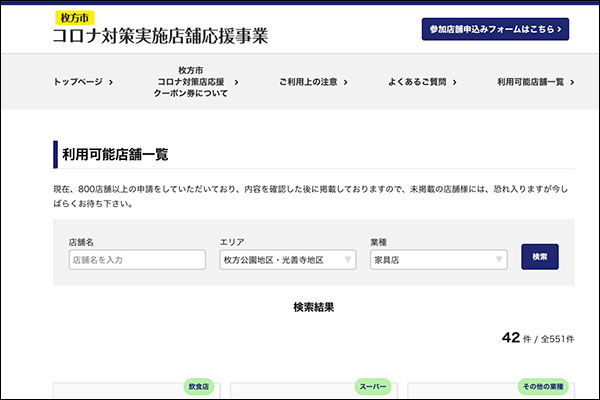The width and height of the screenshot is (600, 400).
Task: Open 枚方市コロナ対策店舗応援クーポン券について menu item
Action: click(191, 82)
